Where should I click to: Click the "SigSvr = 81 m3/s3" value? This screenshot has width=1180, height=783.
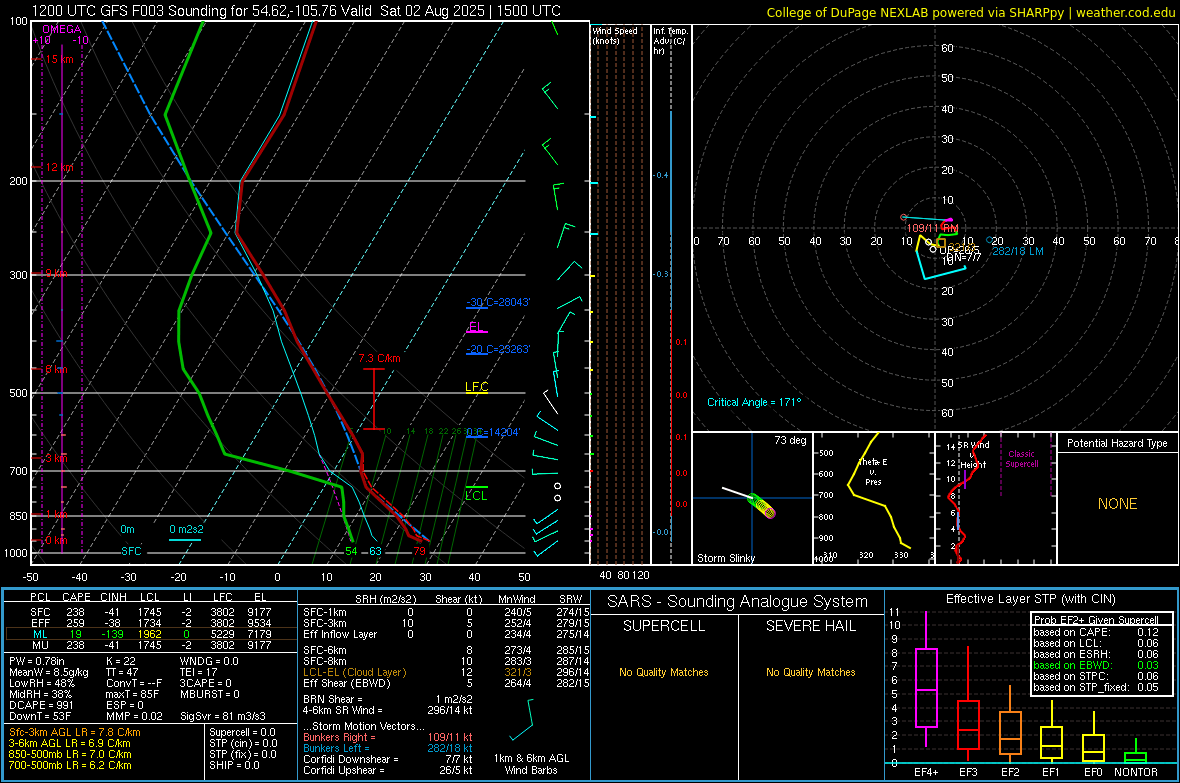point(224,716)
